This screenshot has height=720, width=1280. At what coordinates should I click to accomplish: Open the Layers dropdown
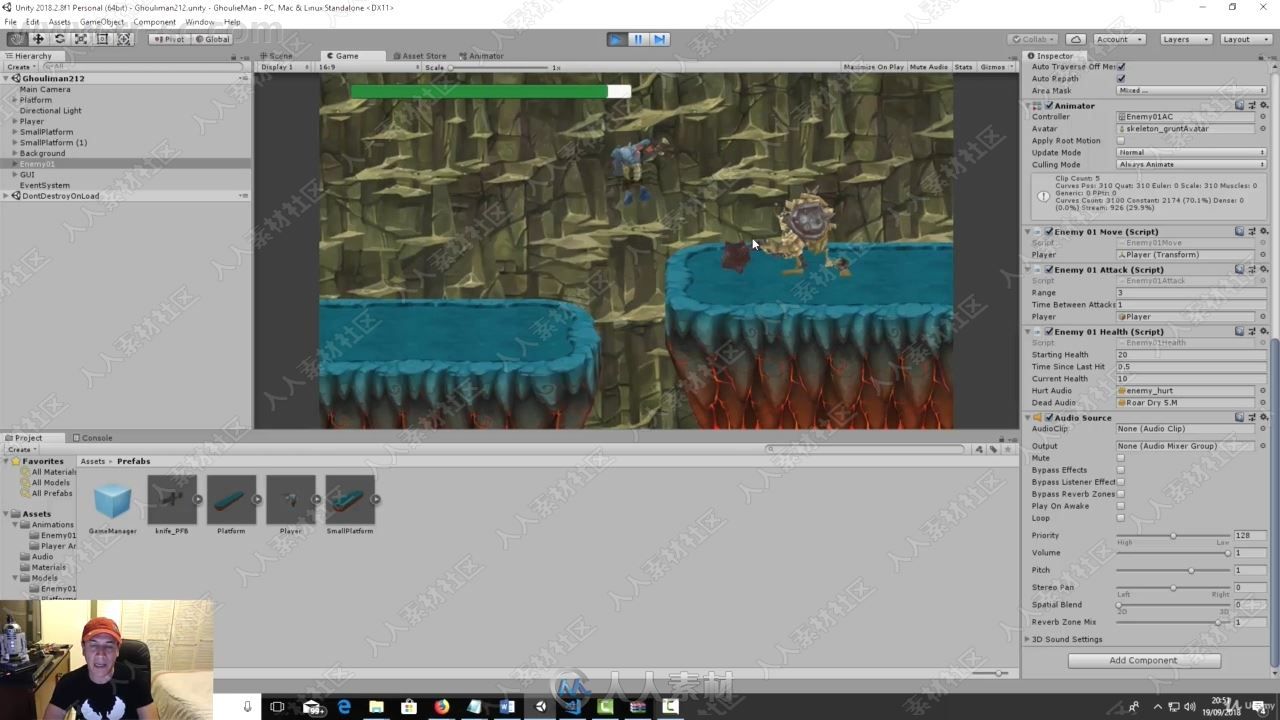1185,39
